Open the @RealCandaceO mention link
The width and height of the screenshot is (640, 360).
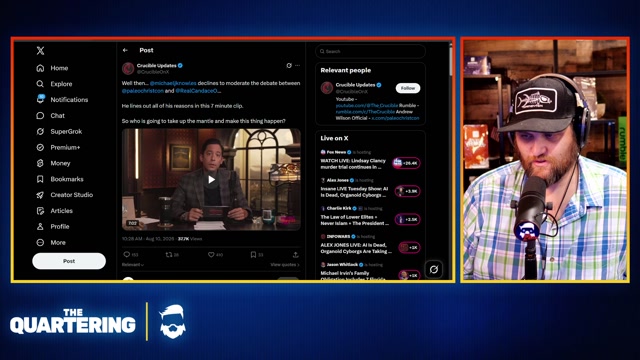[197, 91]
